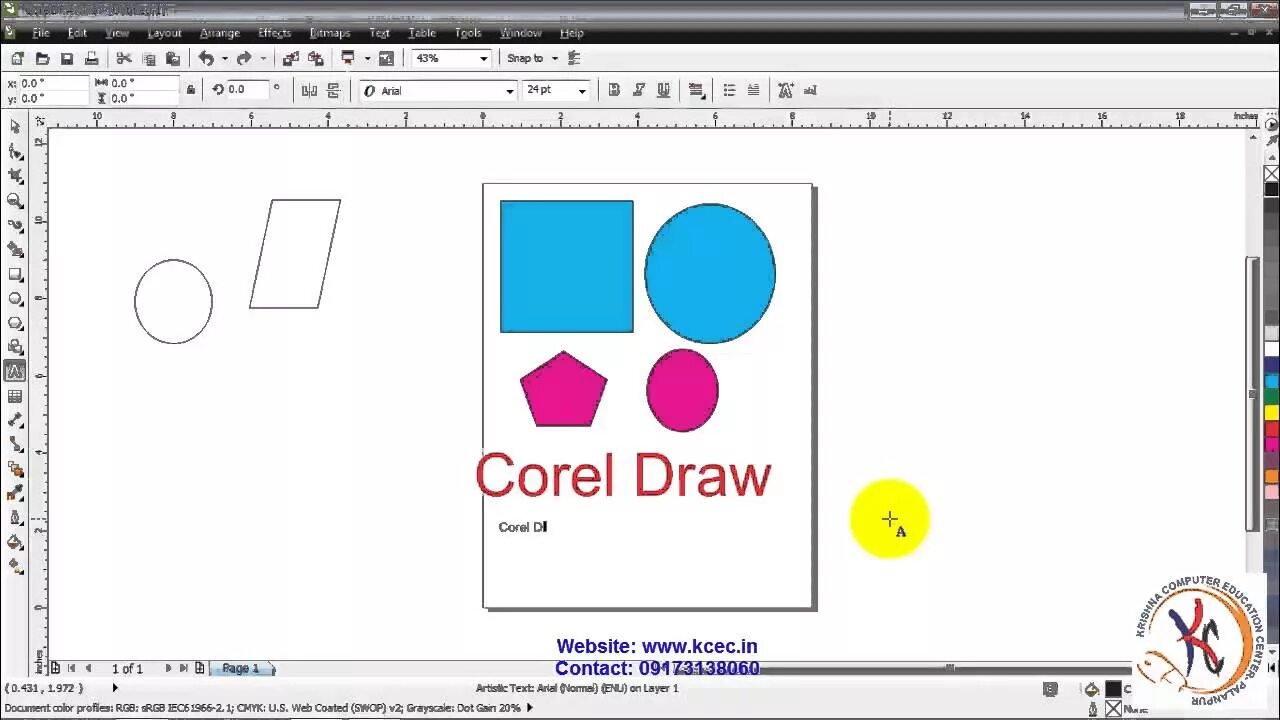Expand the redo history arrow
Viewport: 1280px width, 720px height.
pyautogui.click(x=263, y=59)
